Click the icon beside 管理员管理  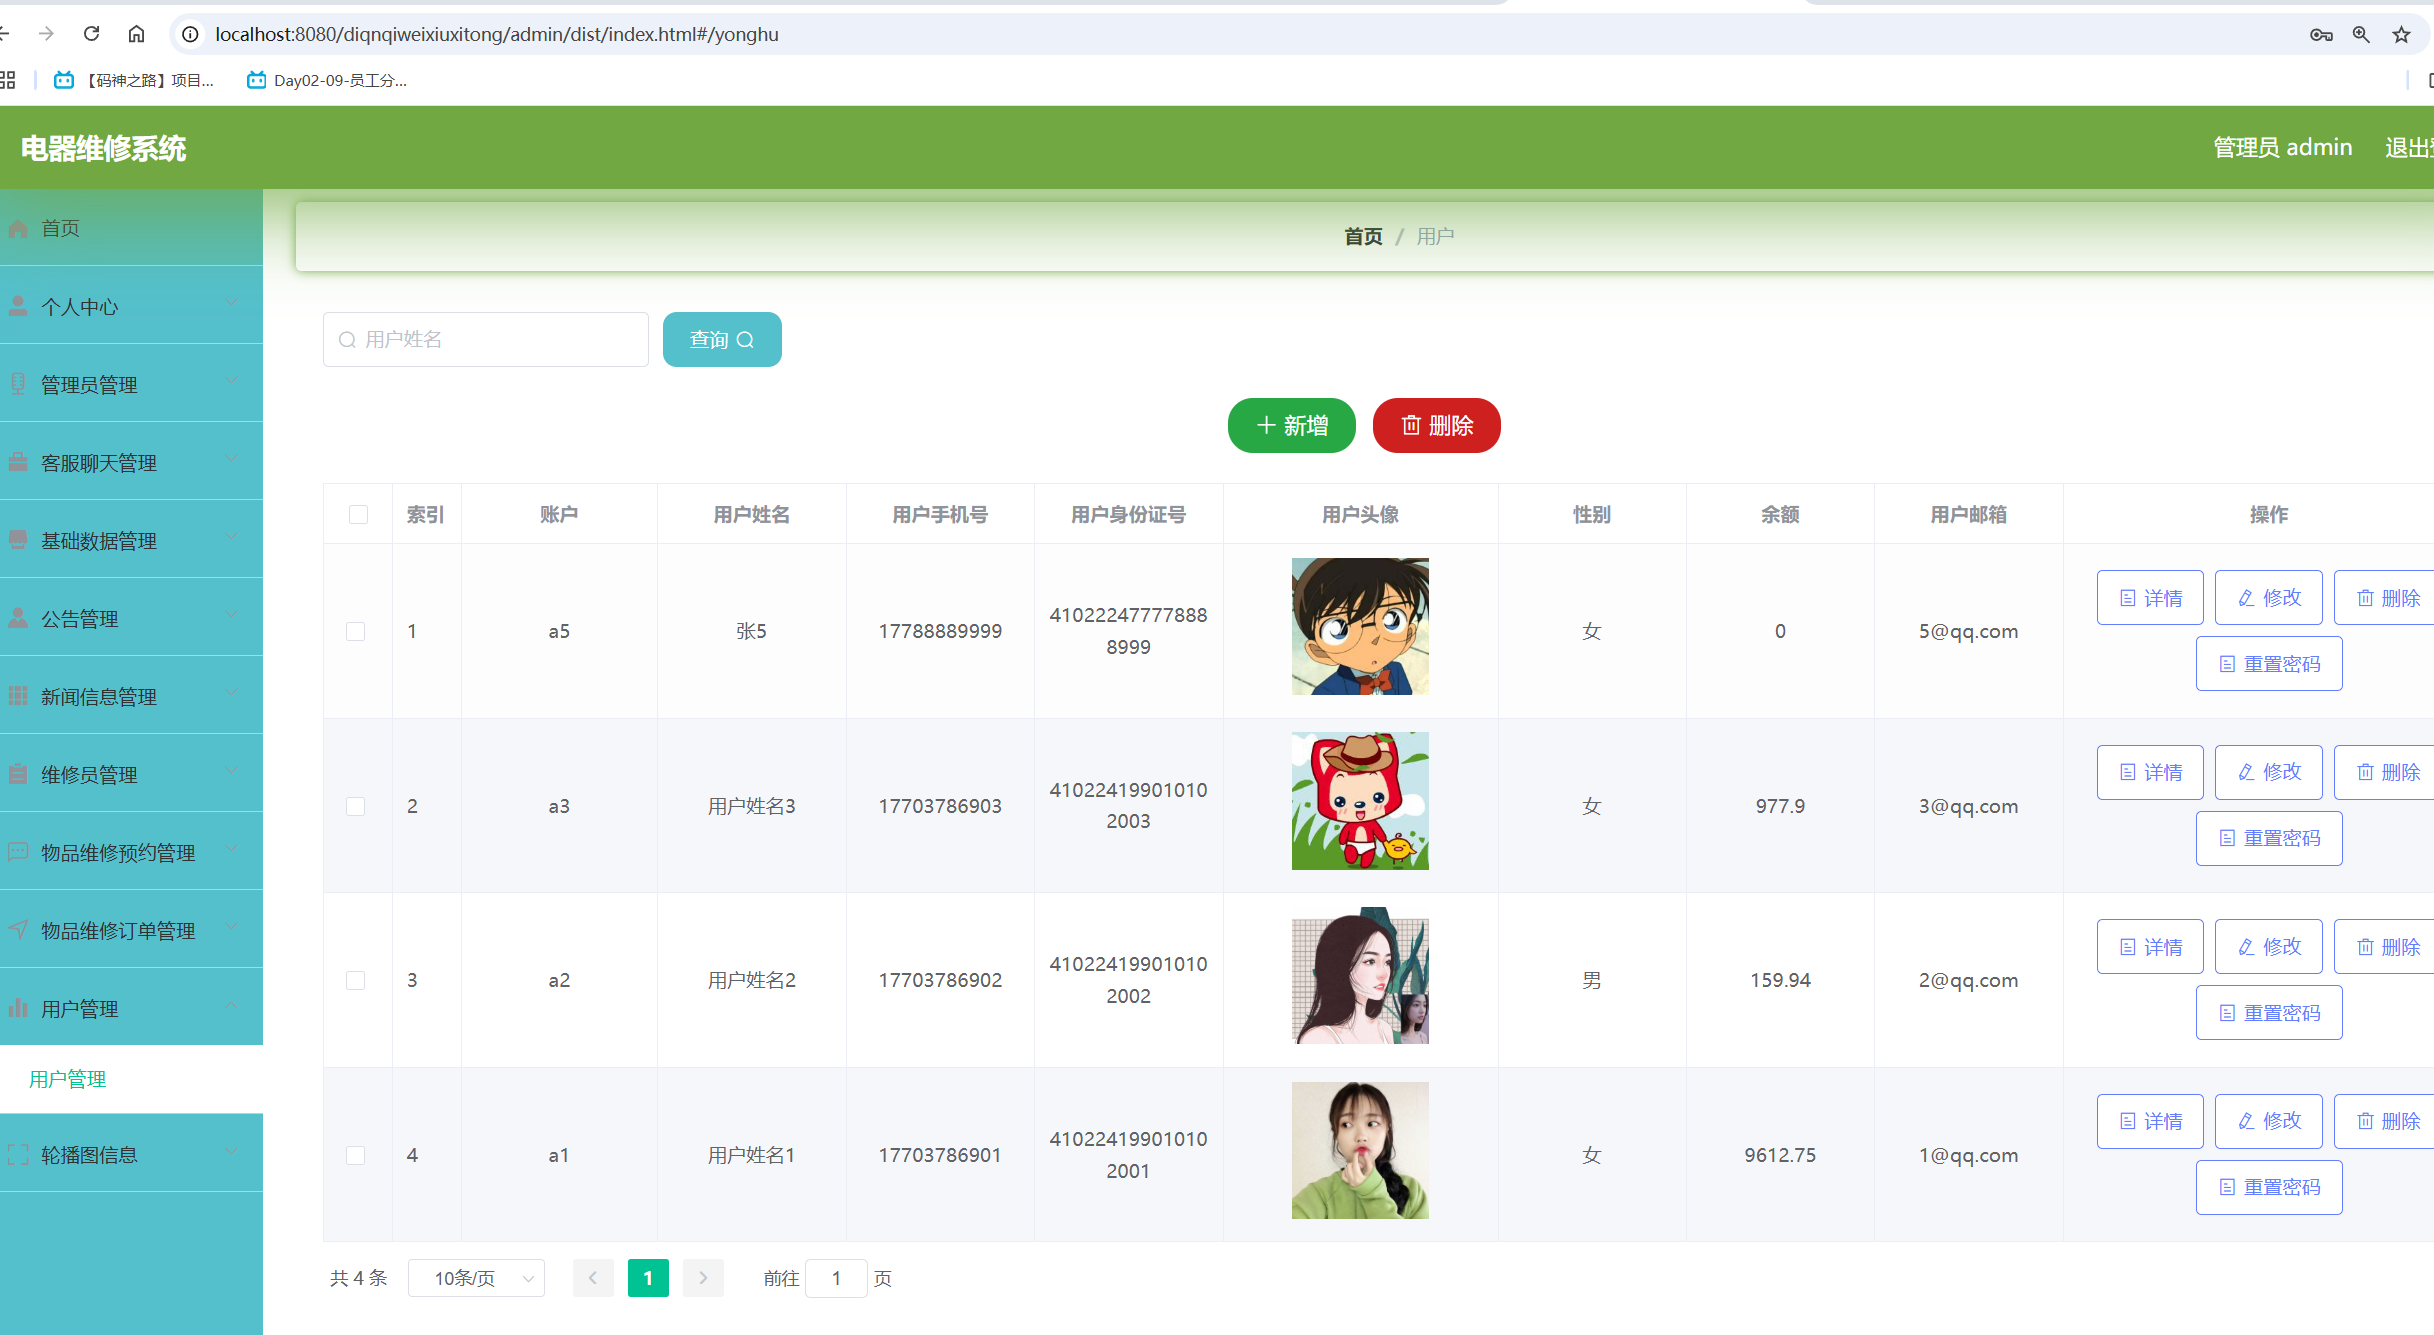click(x=18, y=384)
